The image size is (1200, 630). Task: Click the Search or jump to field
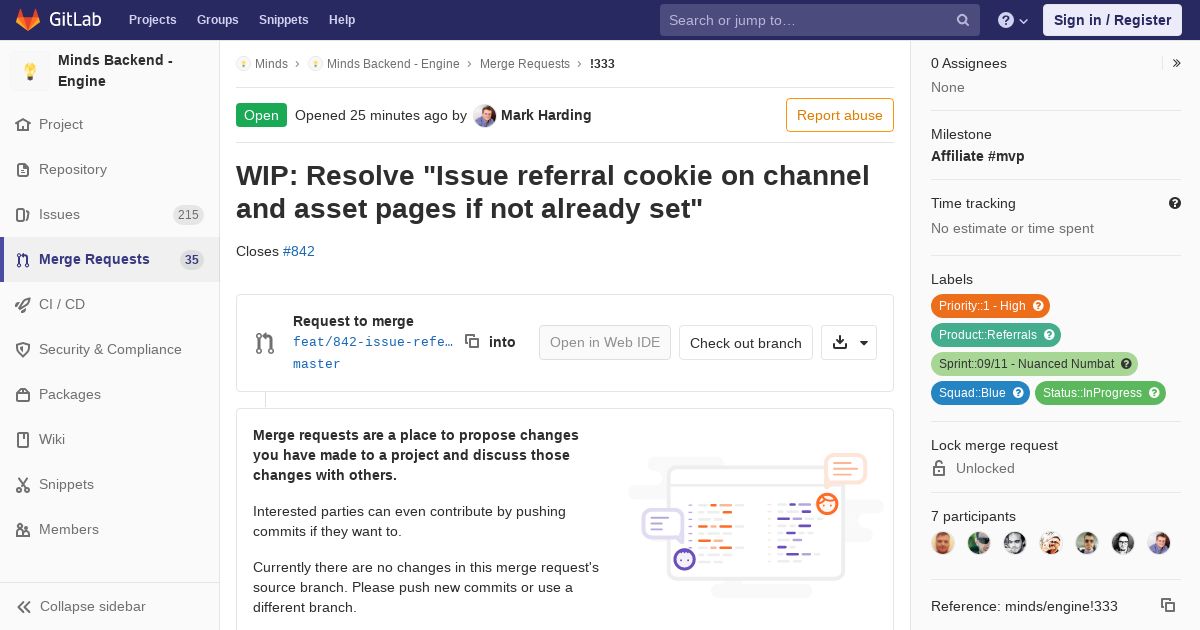[x=820, y=20]
